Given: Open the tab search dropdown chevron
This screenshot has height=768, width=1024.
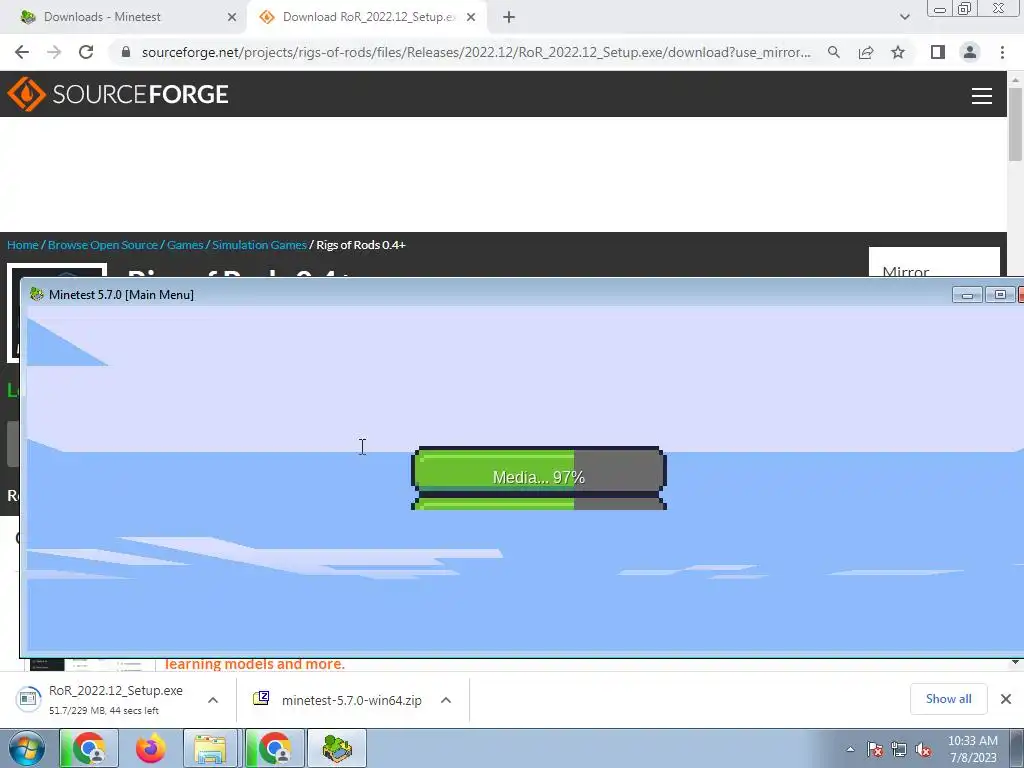Looking at the screenshot, I should point(904,17).
